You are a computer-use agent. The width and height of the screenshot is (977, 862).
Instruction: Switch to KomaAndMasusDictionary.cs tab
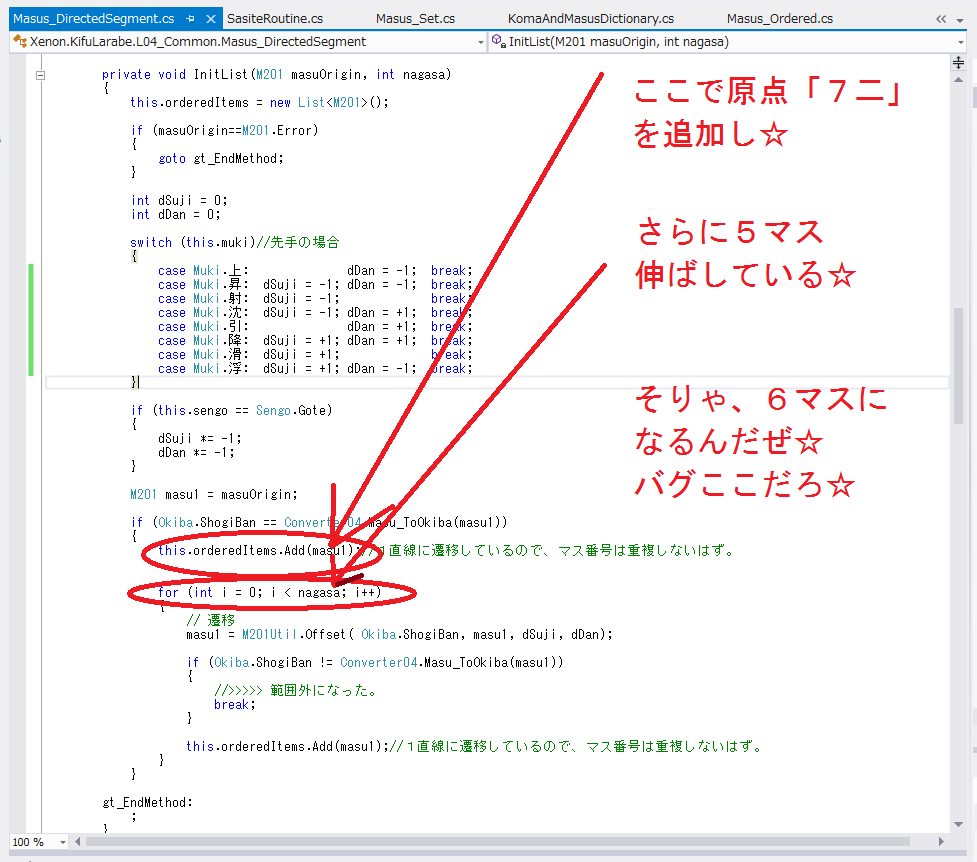[x=591, y=19]
